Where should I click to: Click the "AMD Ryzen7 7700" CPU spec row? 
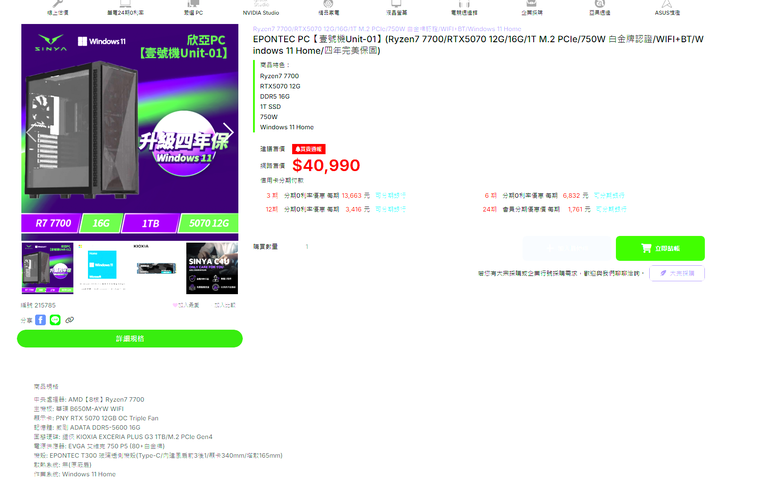(89, 399)
